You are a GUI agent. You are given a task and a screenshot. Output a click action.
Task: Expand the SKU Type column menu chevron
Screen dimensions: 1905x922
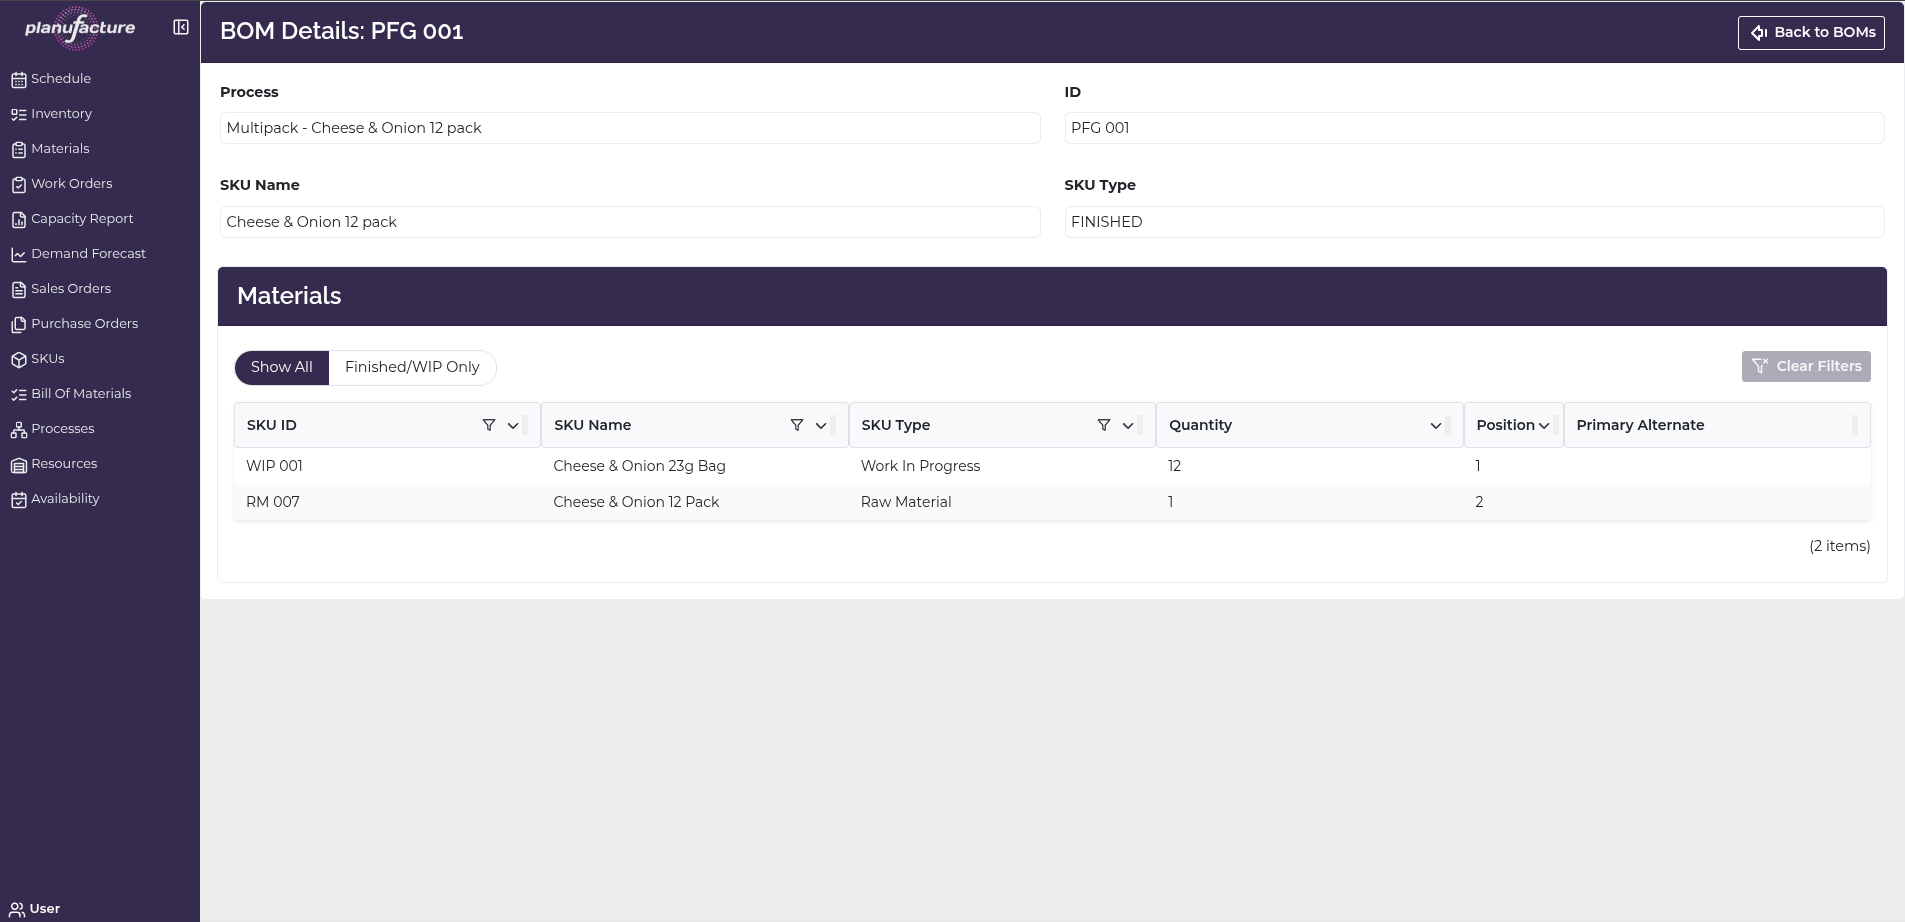coord(1128,425)
